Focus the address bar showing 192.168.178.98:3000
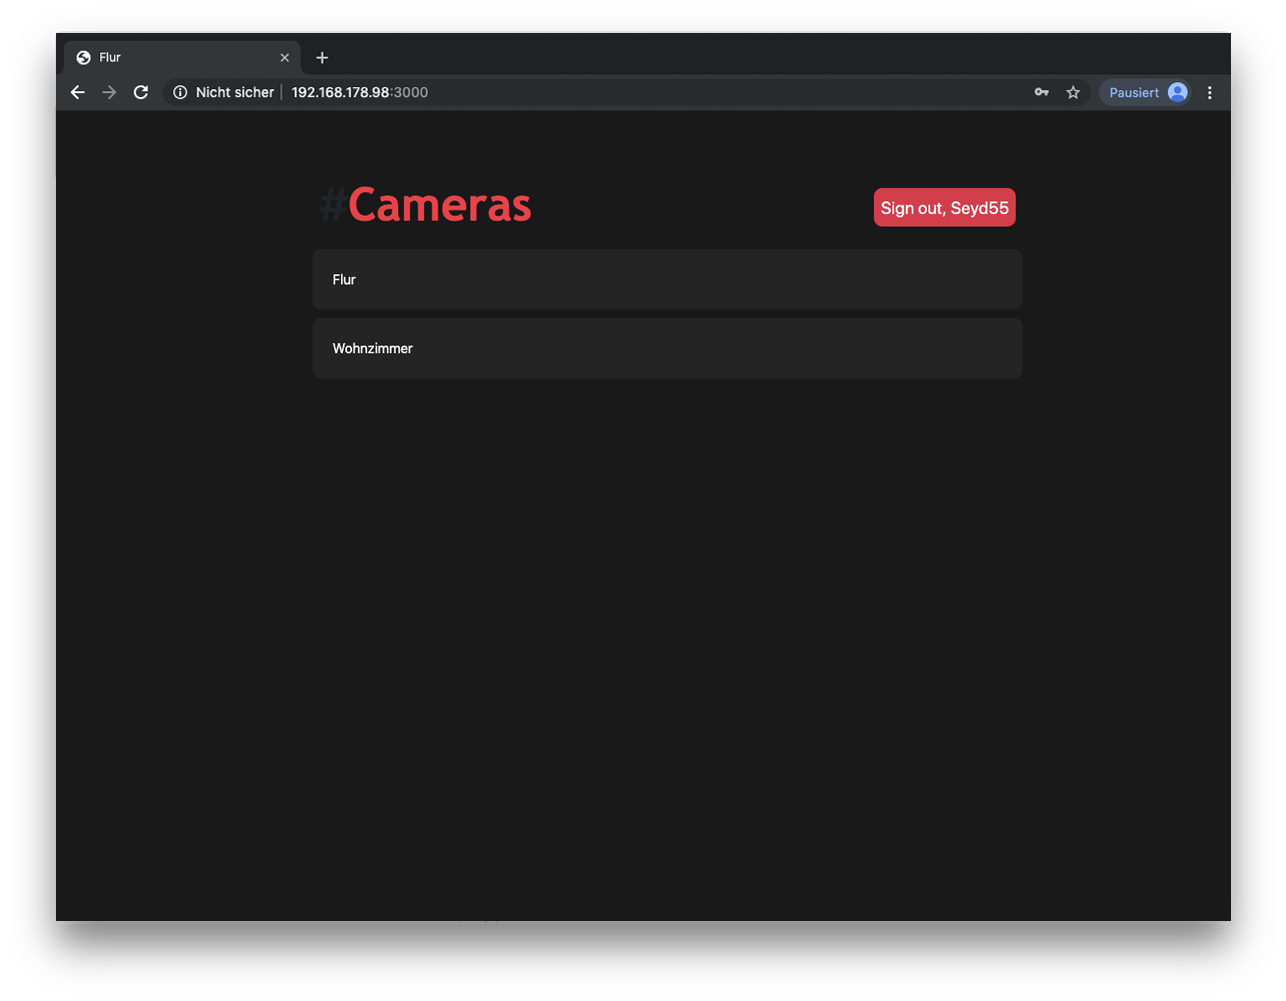This screenshot has width=1286, height=1001. (600, 92)
